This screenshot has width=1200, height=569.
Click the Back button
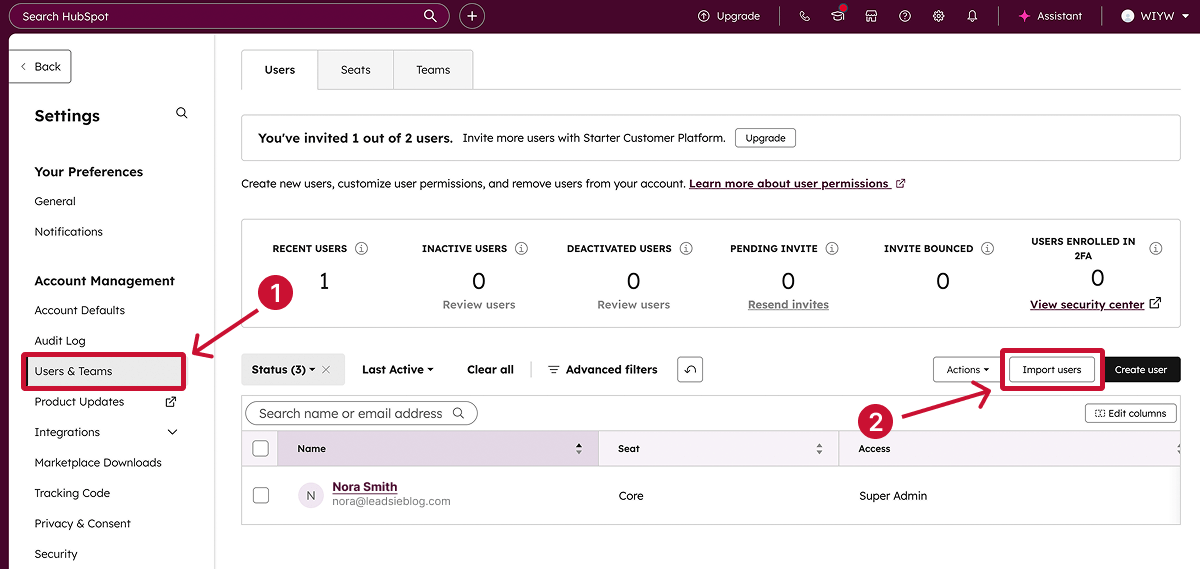click(x=41, y=67)
